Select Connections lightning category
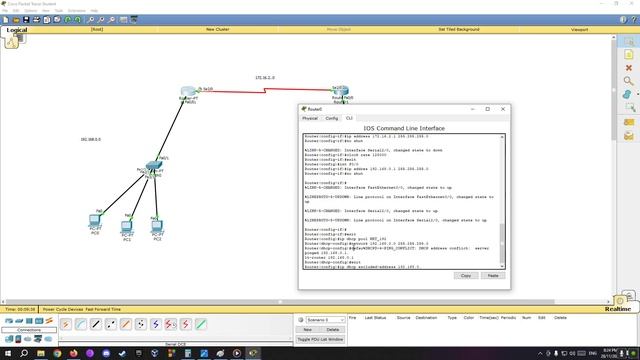This screenshot has width=640, height=360. tap(49, 321)
